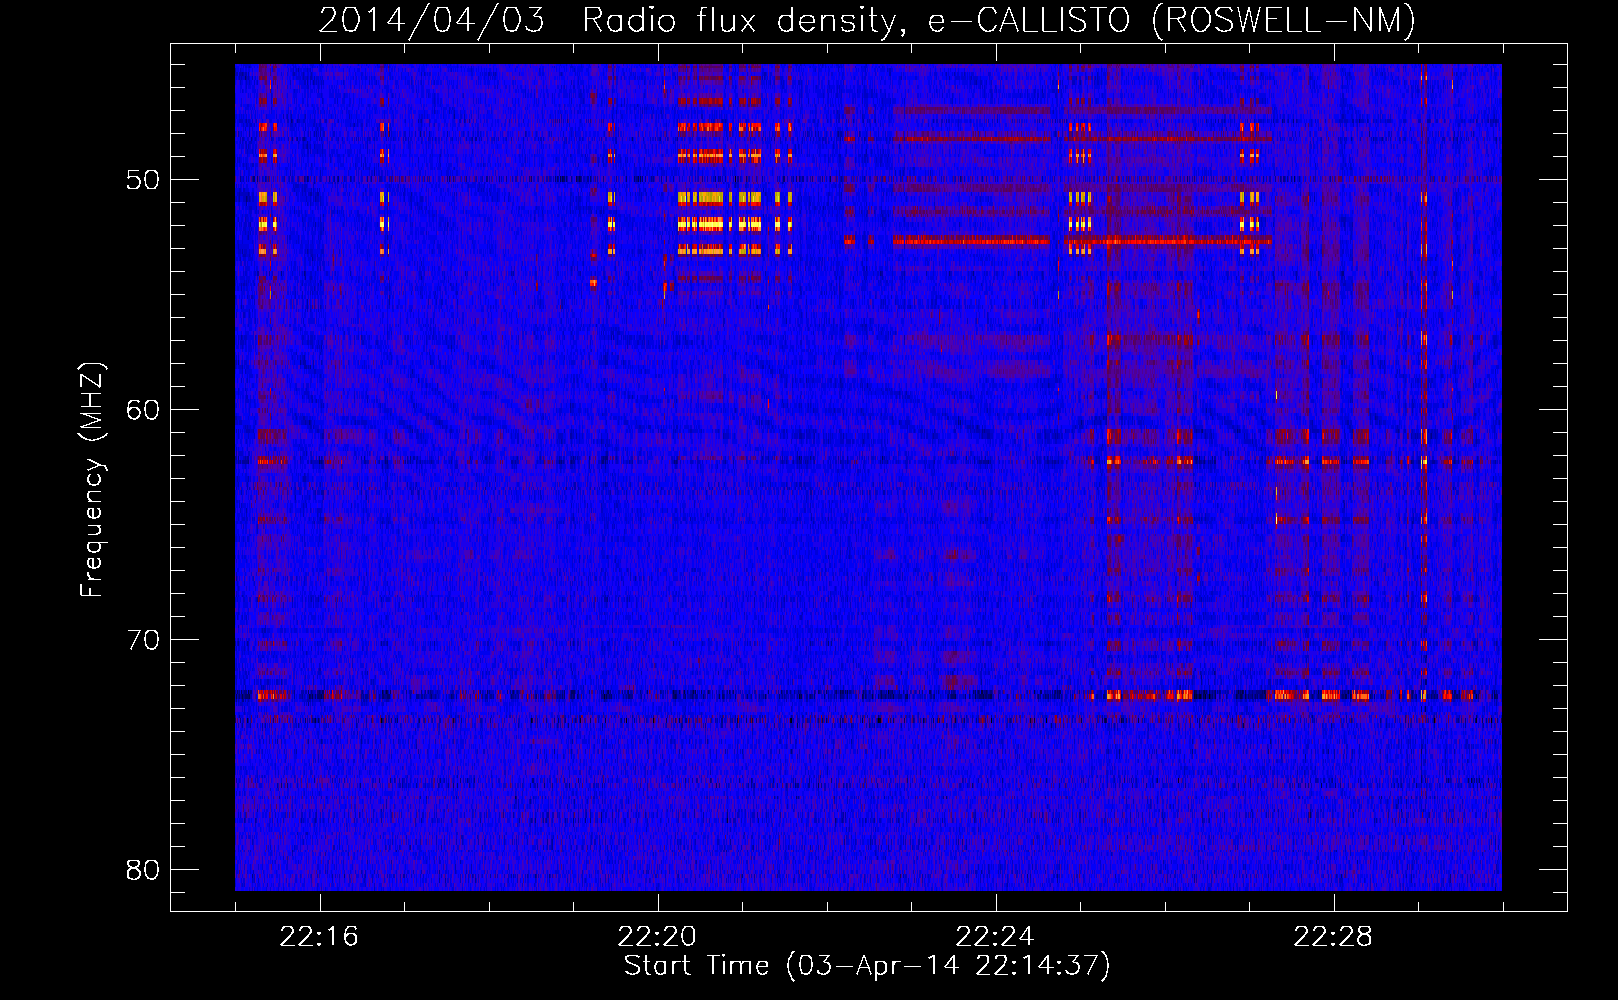Click the "Start Time (03-Apr-14 22:14:37)" label
The height and width of the screenshot is (1000, 1618).
867,966
